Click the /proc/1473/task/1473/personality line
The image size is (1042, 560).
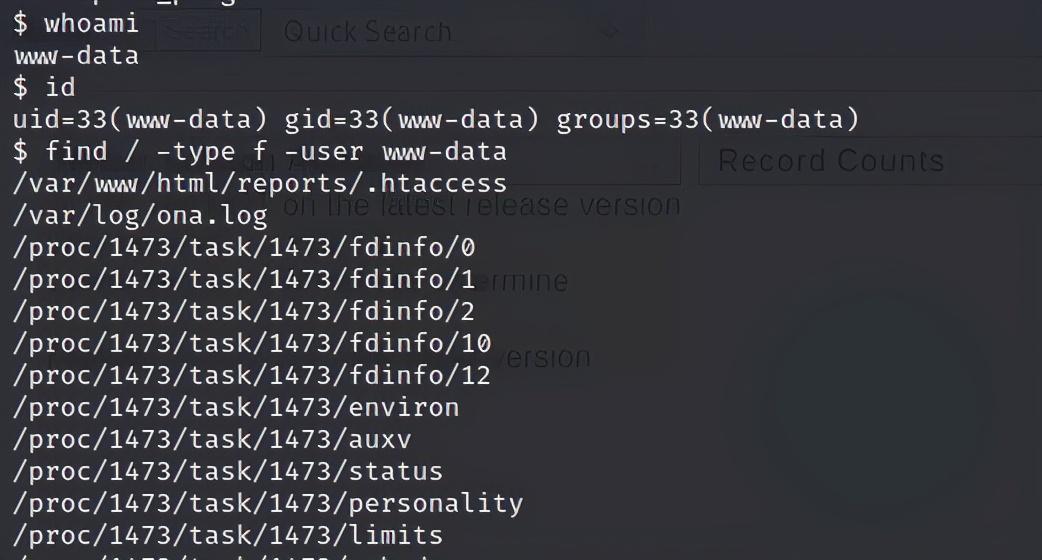click(268, 504)
